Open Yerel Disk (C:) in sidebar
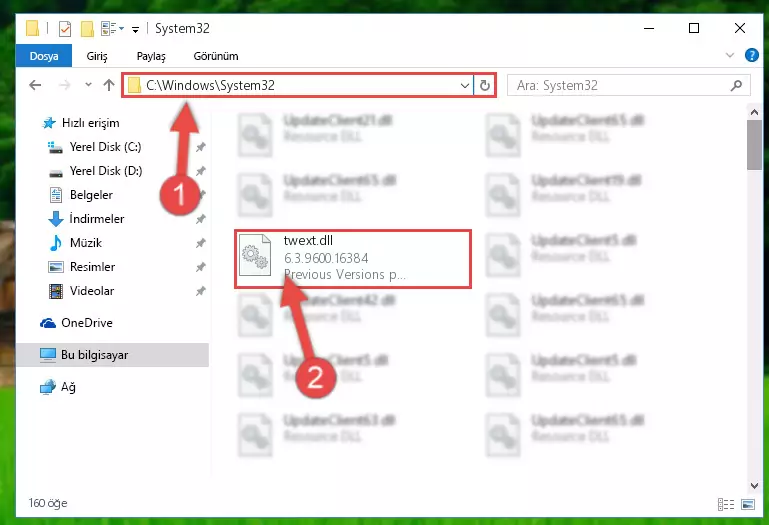 tap(105, 147)
